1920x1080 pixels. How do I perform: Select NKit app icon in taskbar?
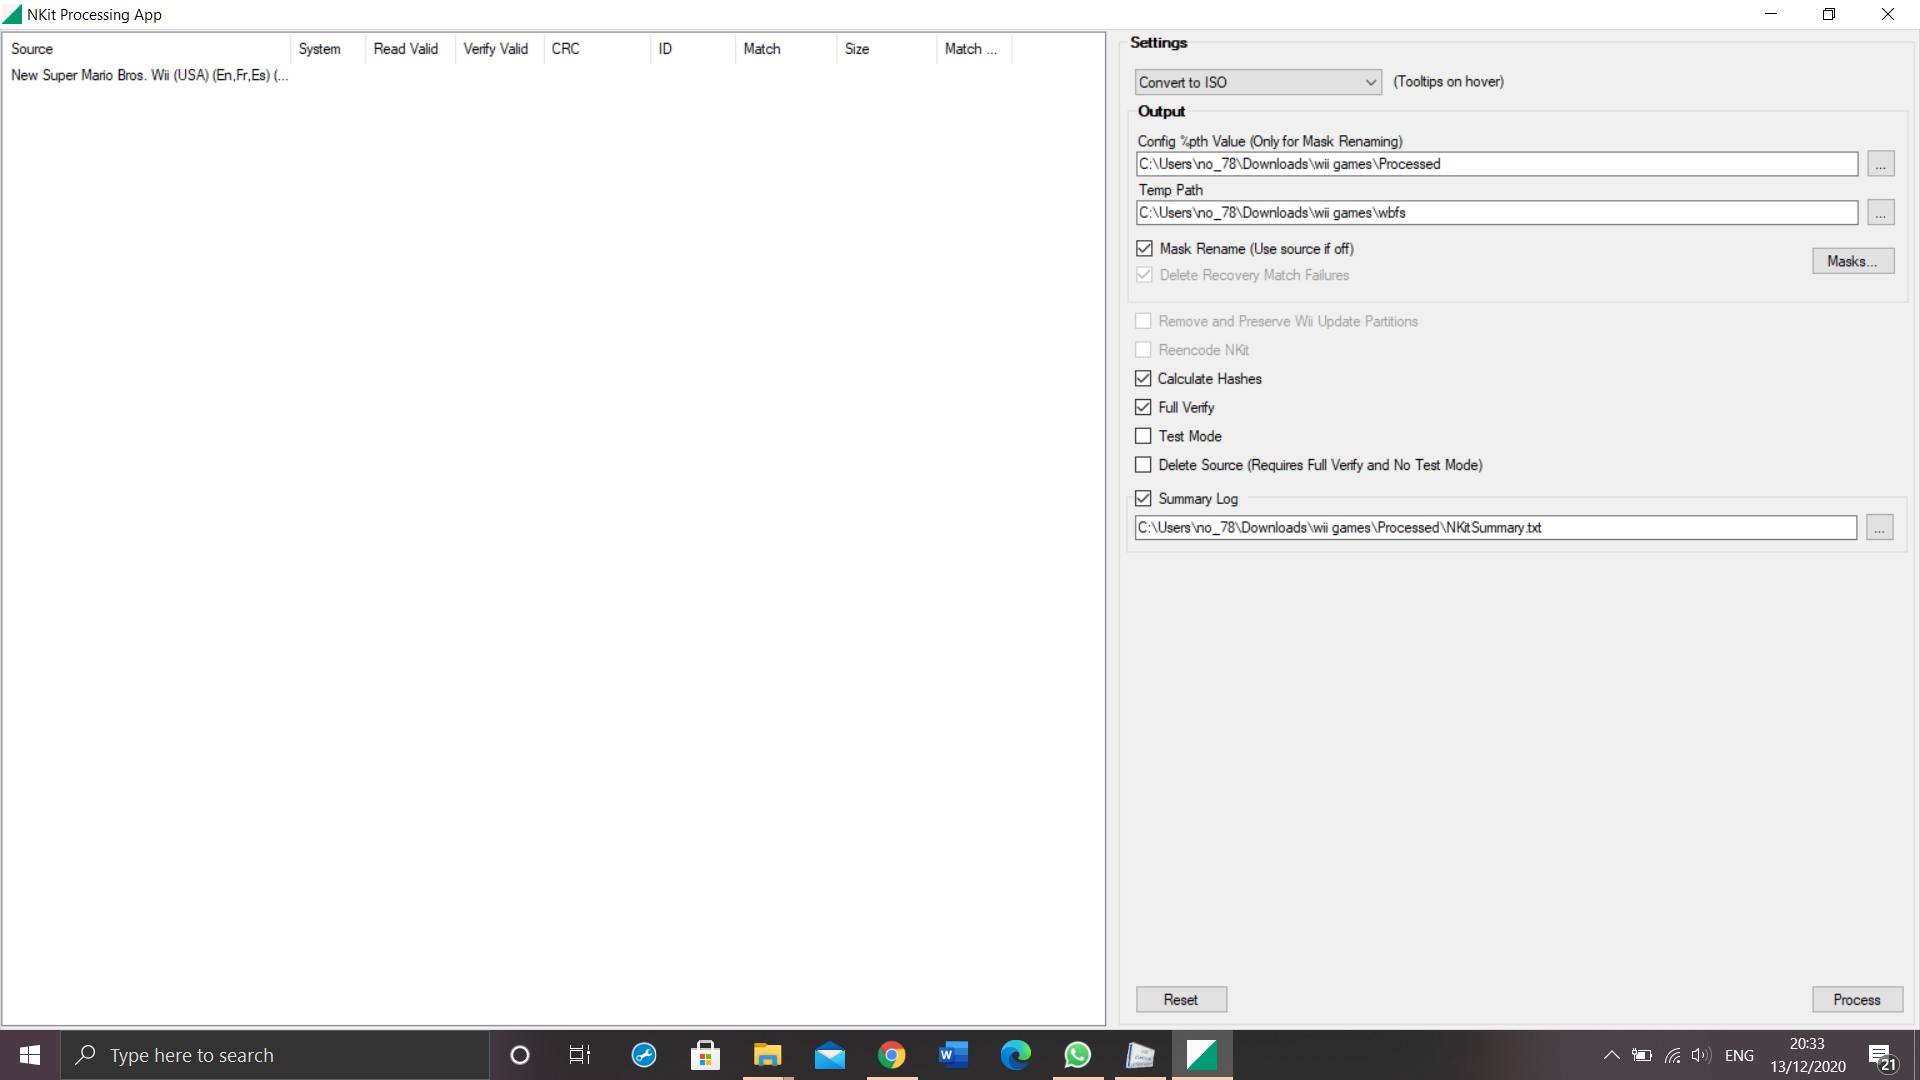[1201, 1055]
